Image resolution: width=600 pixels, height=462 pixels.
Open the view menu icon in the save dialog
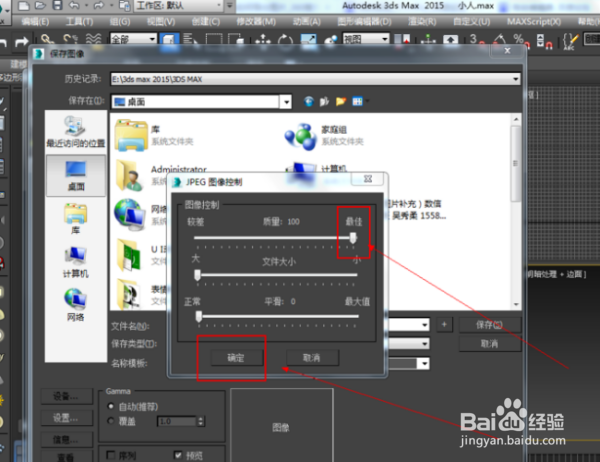click(x=360, y=101)
